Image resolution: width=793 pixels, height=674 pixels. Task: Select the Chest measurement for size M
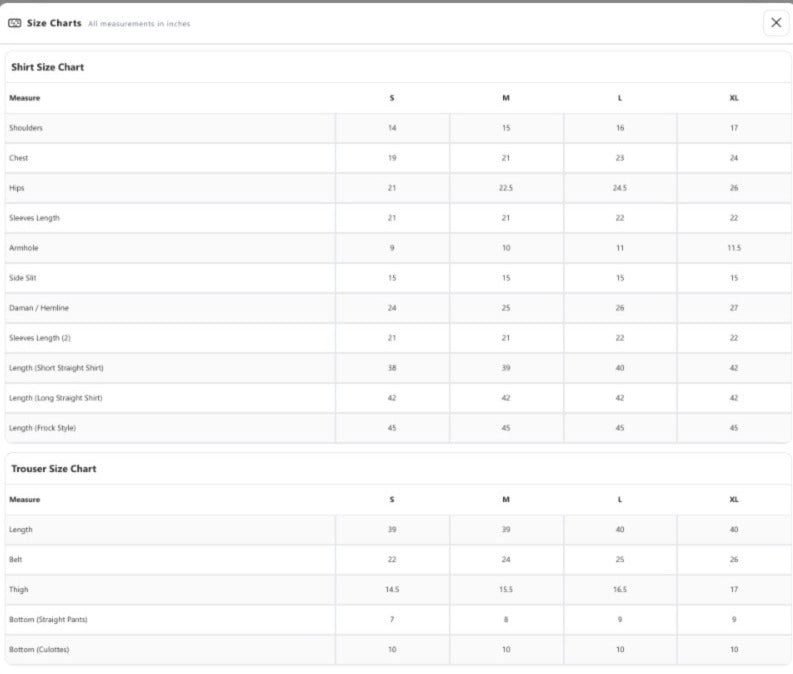[x=506, y=158]
